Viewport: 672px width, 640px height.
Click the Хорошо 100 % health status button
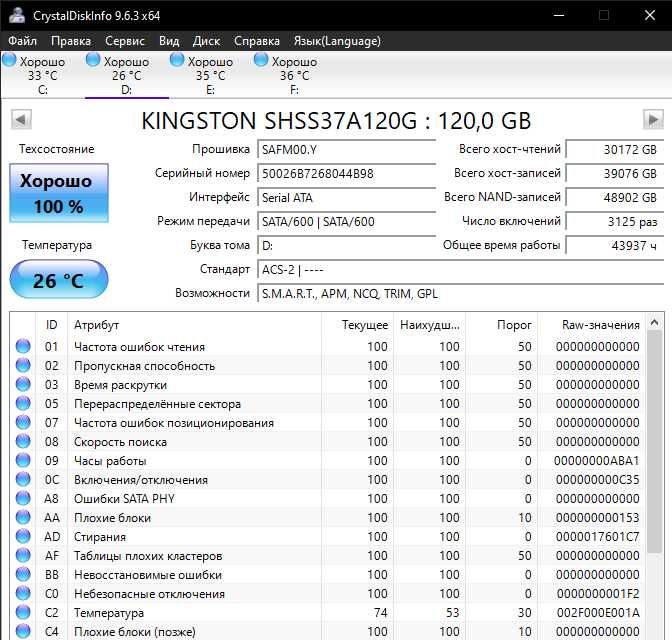coord(59,193)
